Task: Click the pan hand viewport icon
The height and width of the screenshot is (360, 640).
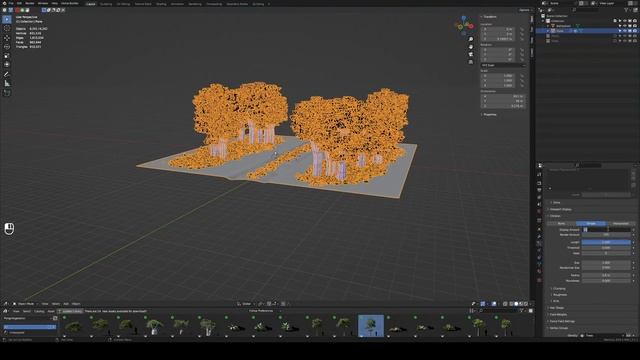Action: (x=471, y=47)
